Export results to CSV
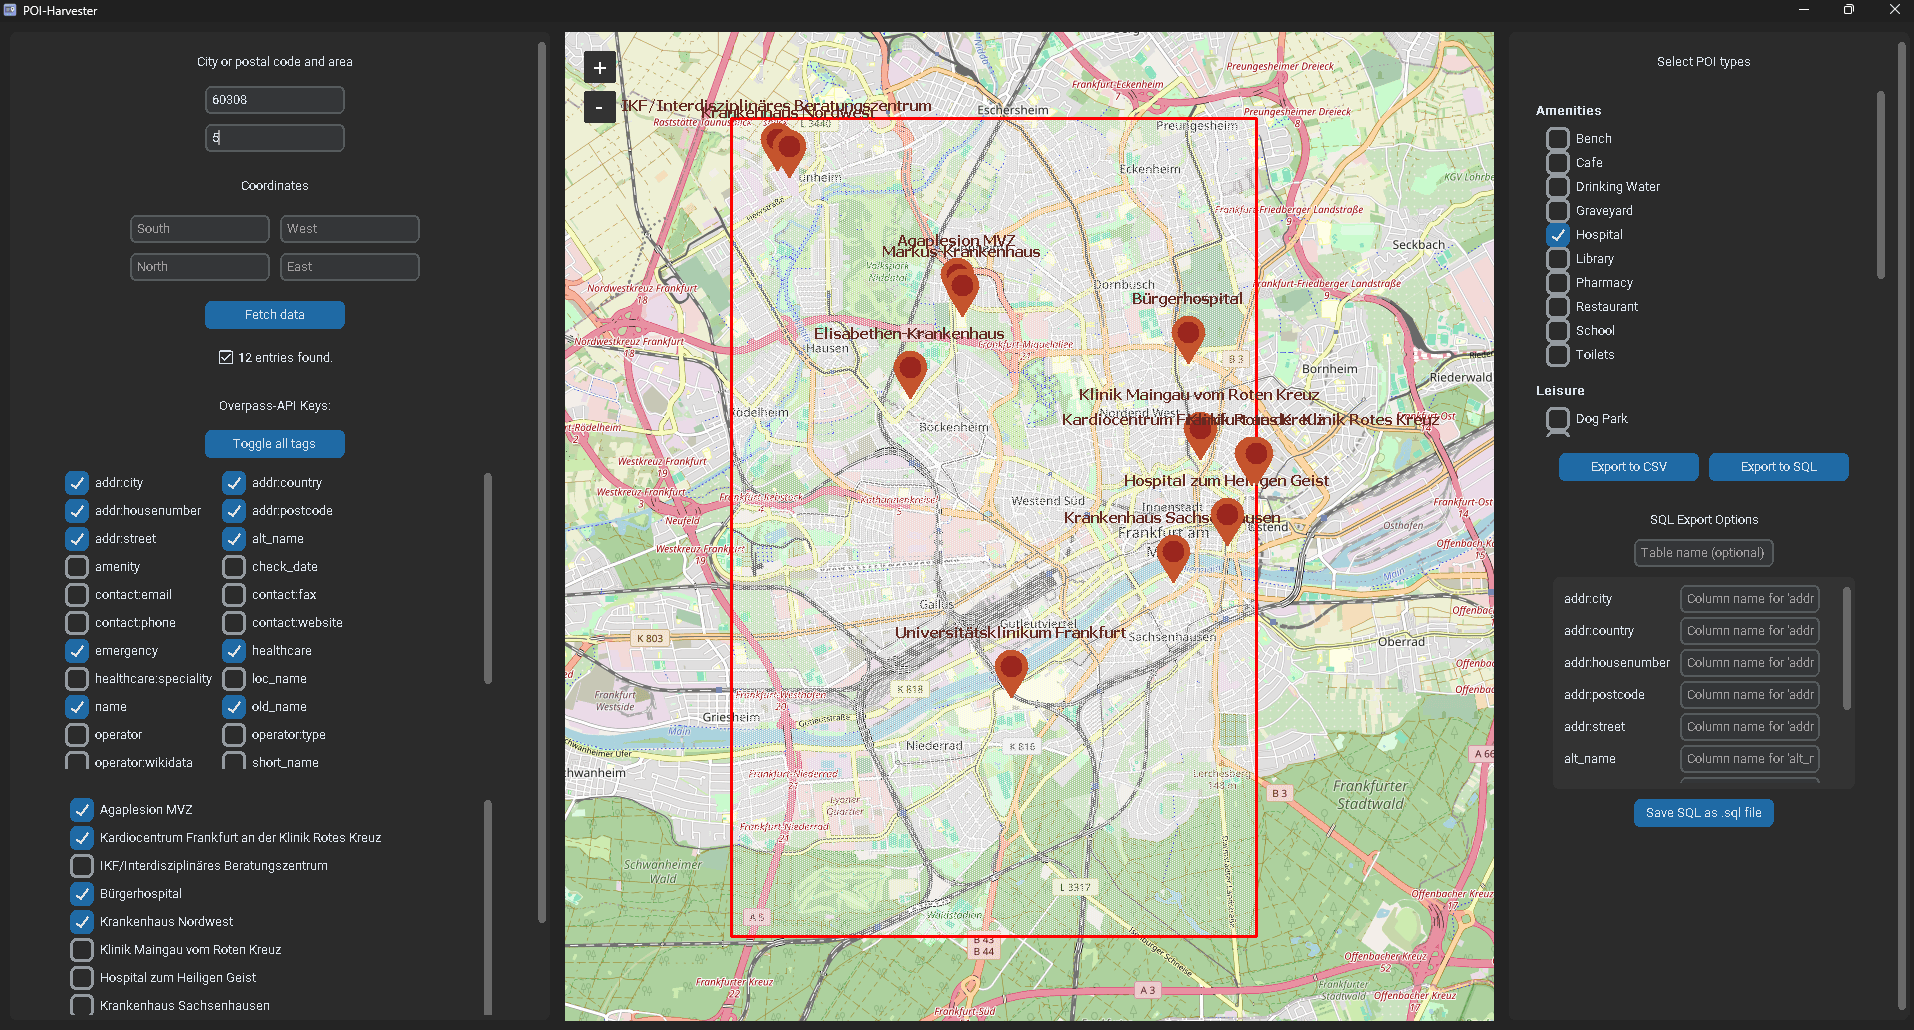 [x=1628, y=467]
